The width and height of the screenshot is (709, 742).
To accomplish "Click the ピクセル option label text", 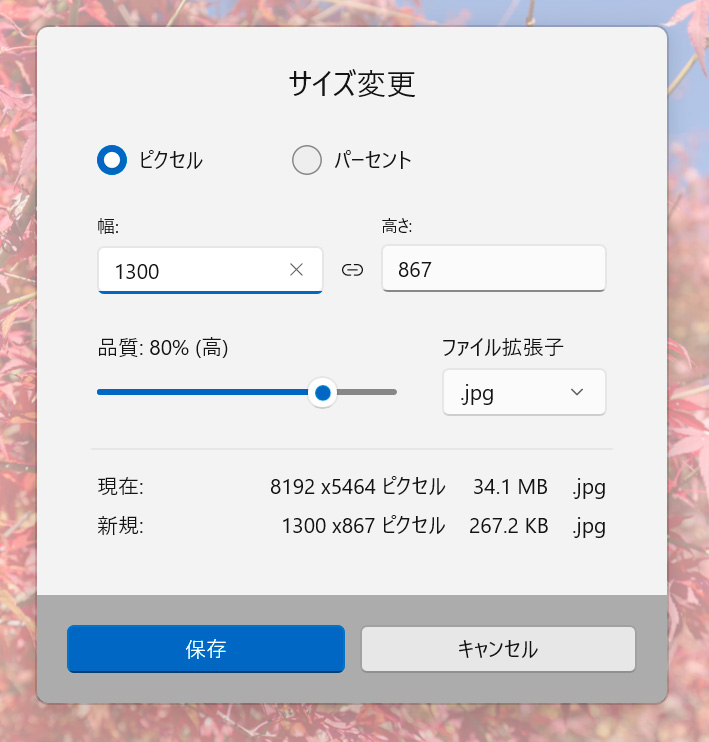I will pyautogui.click(x=170, y=160).
